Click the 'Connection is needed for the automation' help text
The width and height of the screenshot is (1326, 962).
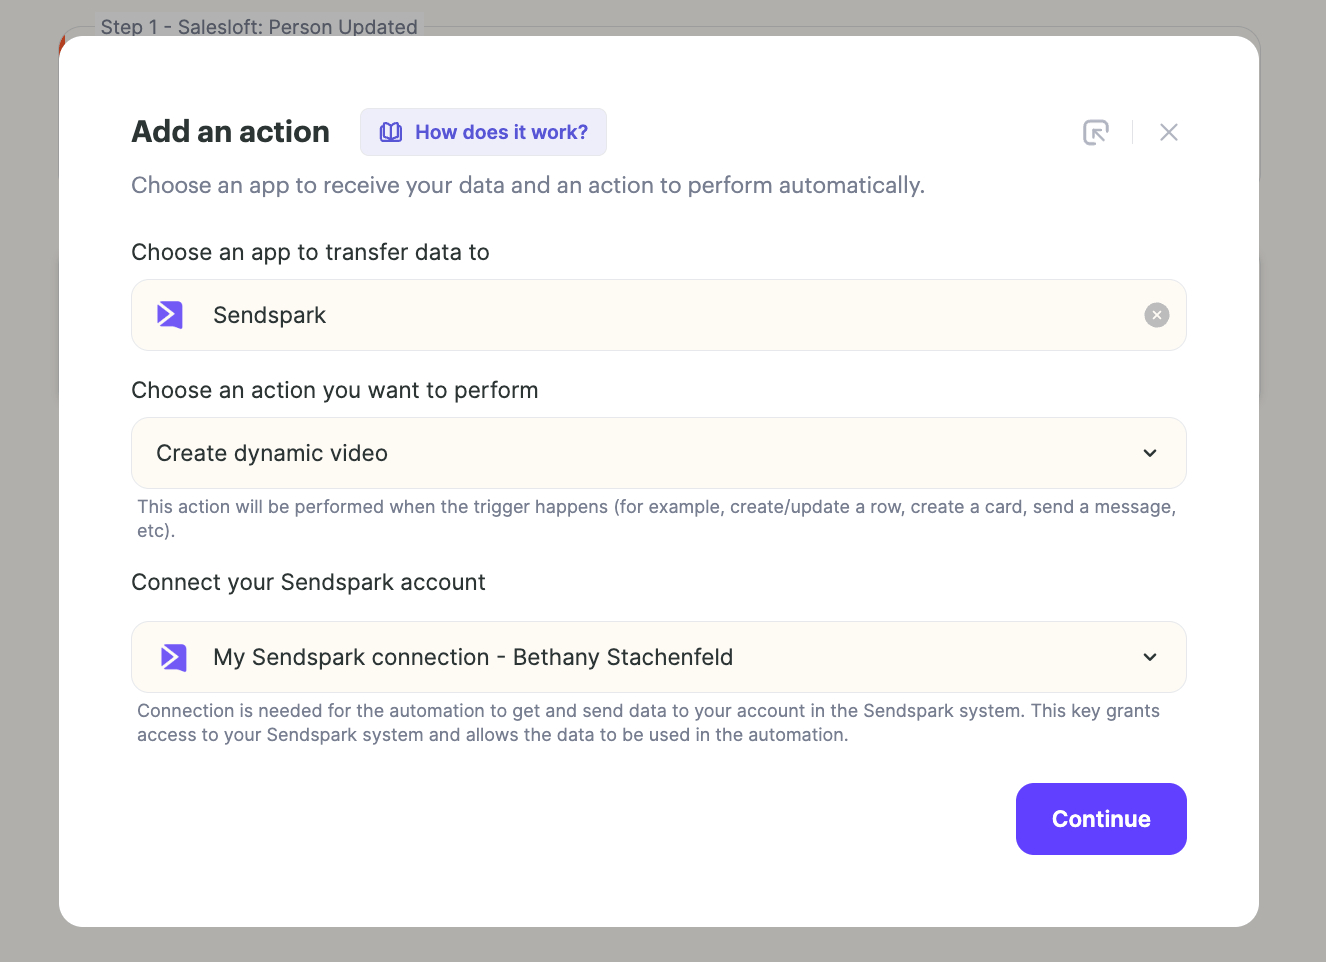click(x=648, y=722)
